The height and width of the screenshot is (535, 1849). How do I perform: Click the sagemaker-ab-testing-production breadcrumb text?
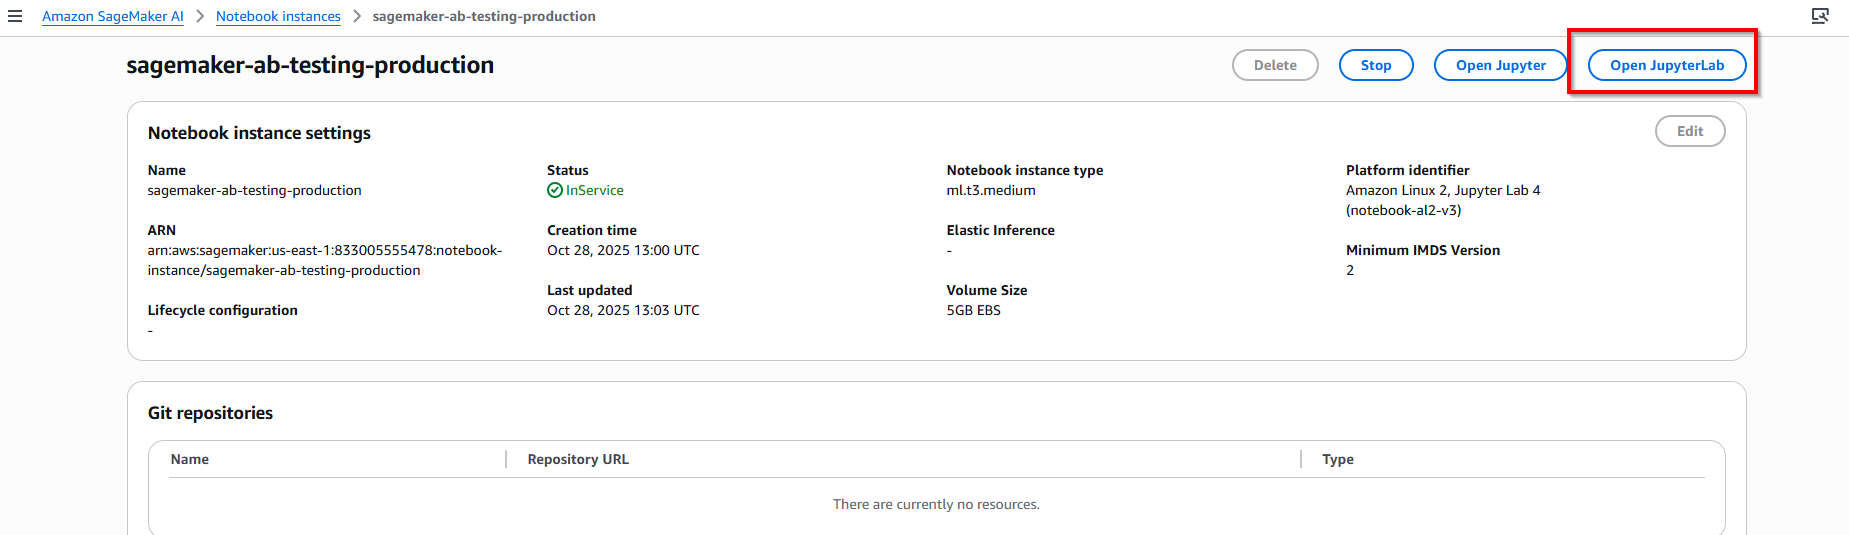click(x=484, y=16)
